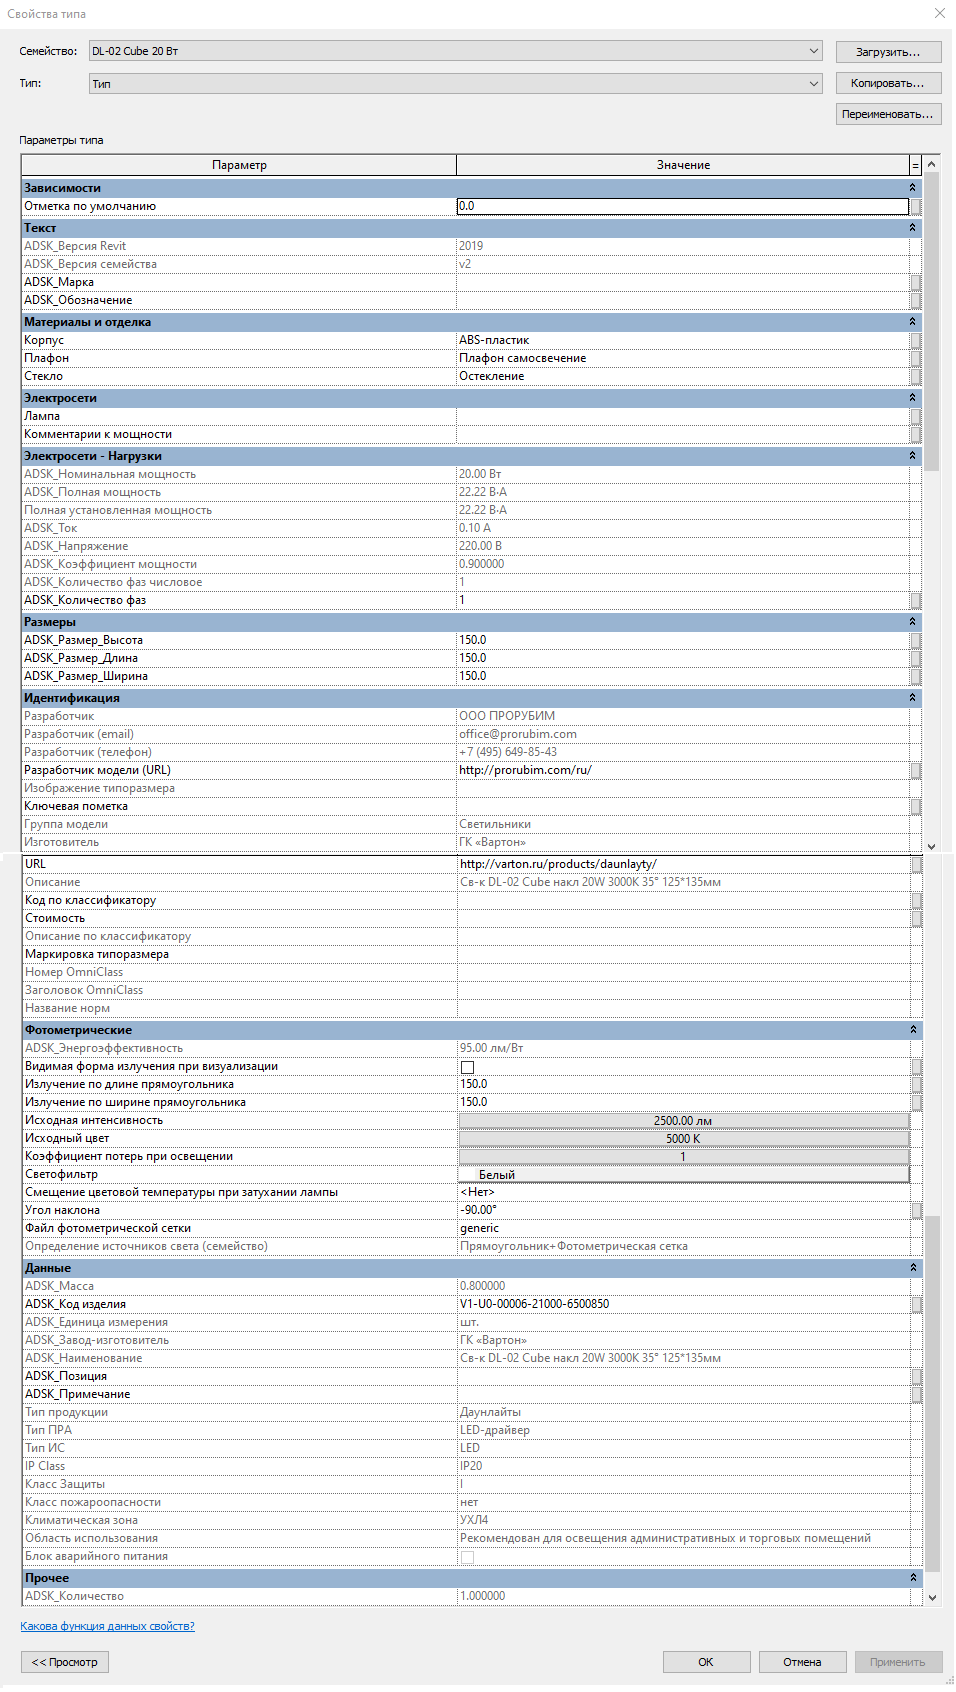The height and width of the screenshot is (1692, 956).
Task: Click scrollbar up arrow of parameter table
Action: coord(932,164)
